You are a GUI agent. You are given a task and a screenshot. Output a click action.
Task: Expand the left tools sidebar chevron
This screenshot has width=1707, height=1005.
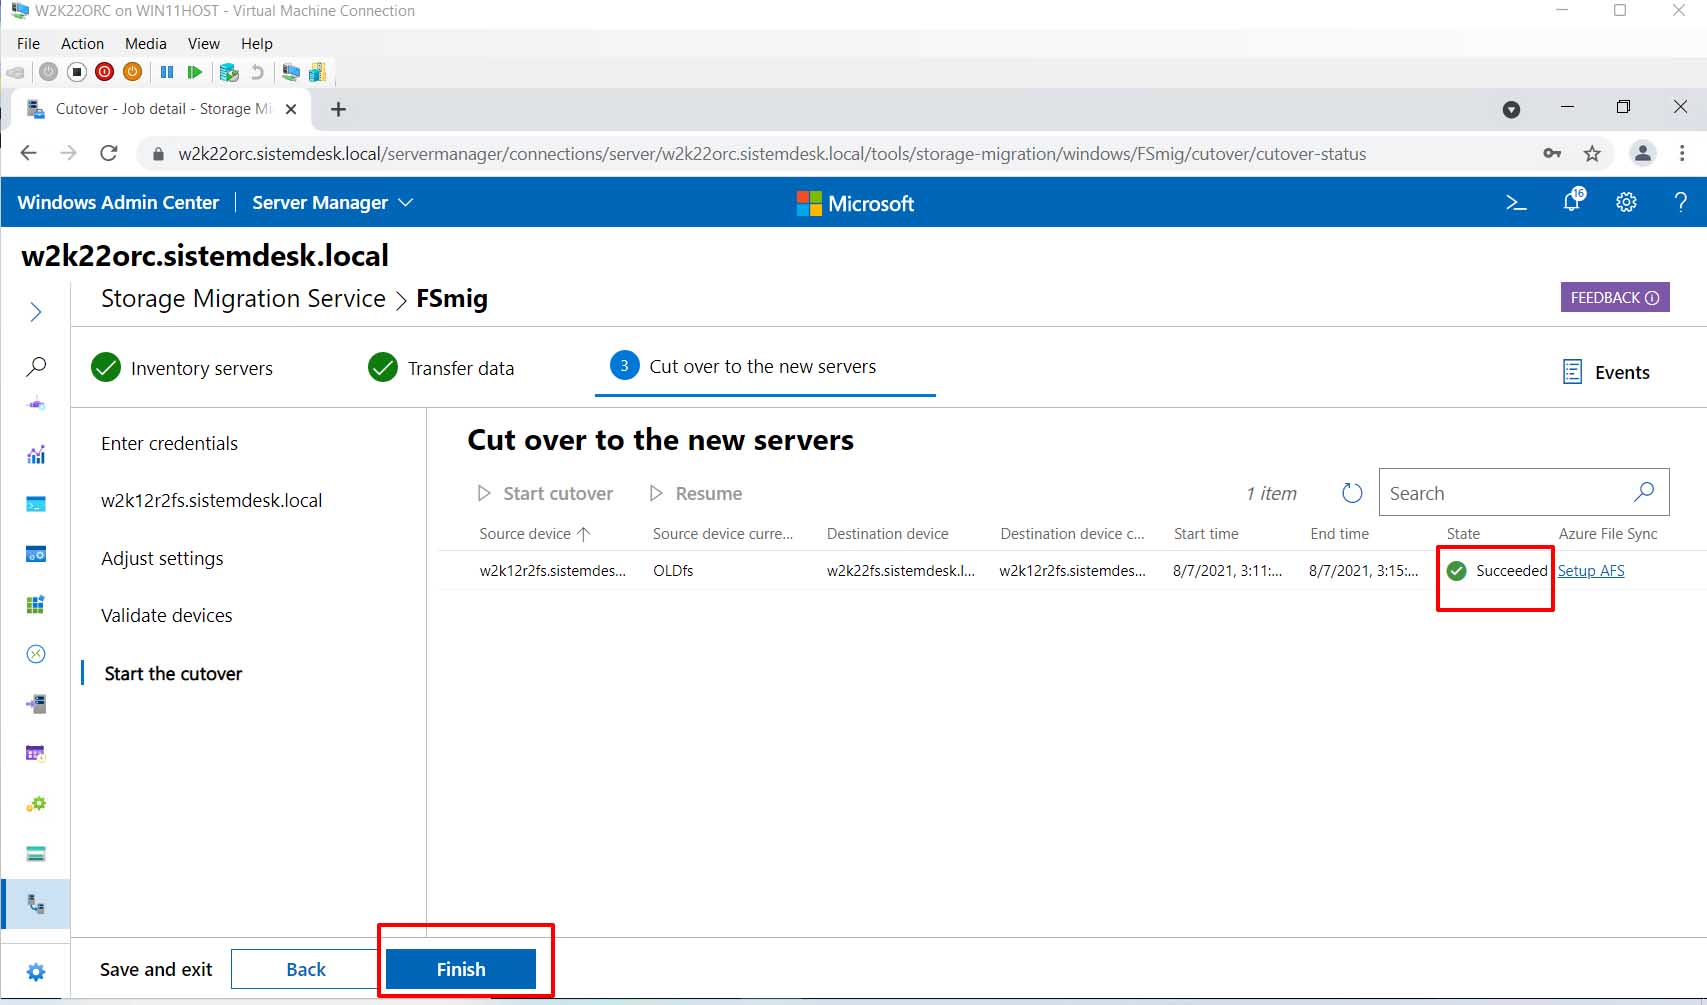(x=36, y=312)
